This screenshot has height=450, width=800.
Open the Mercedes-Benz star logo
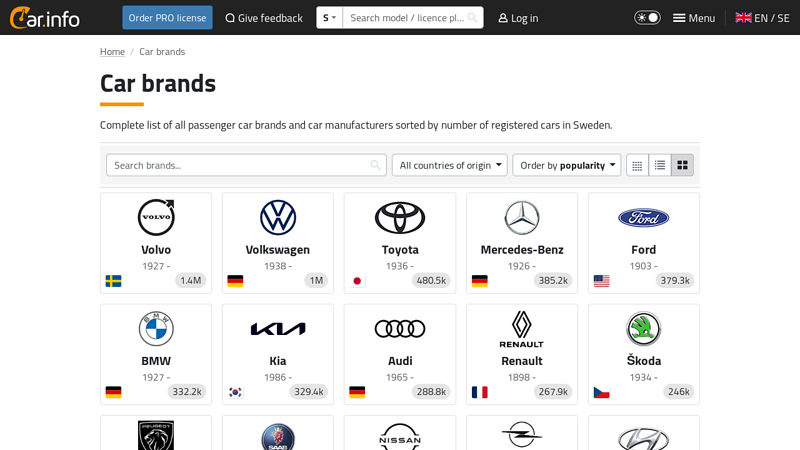pyautogui.click(x=522, y=217)
